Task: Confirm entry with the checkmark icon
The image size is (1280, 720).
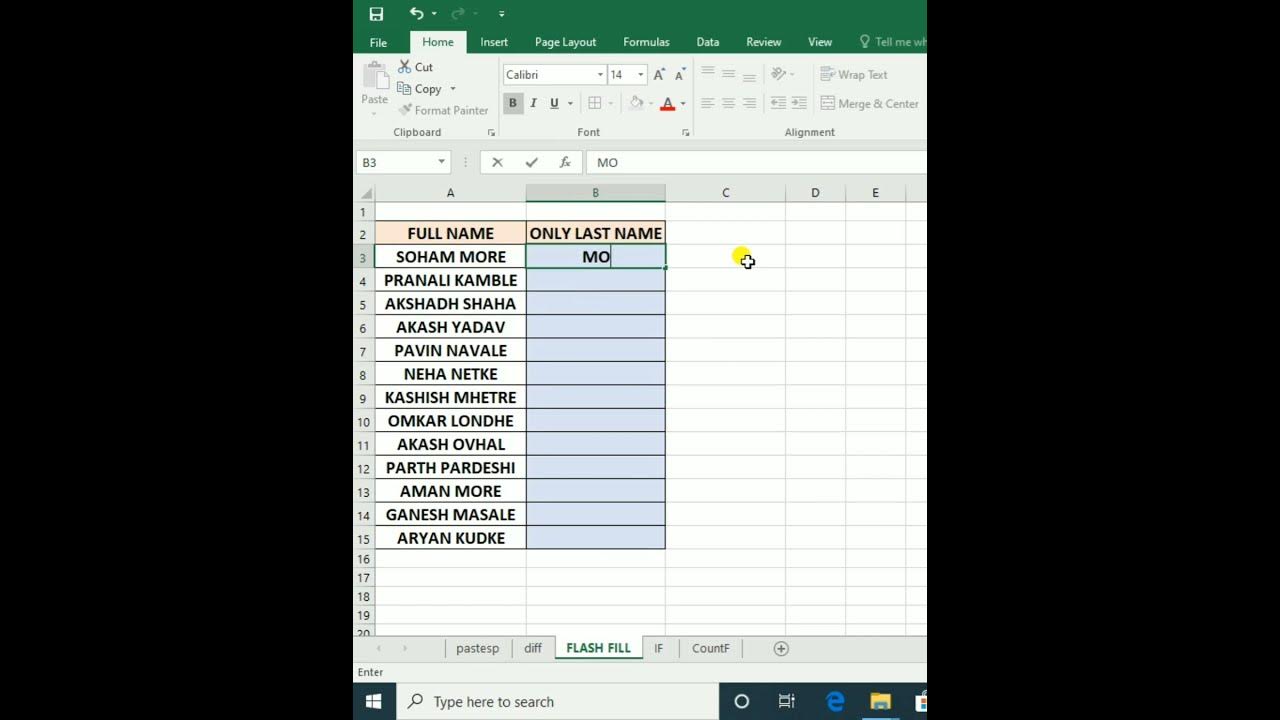Action: (x=531, y=162)
